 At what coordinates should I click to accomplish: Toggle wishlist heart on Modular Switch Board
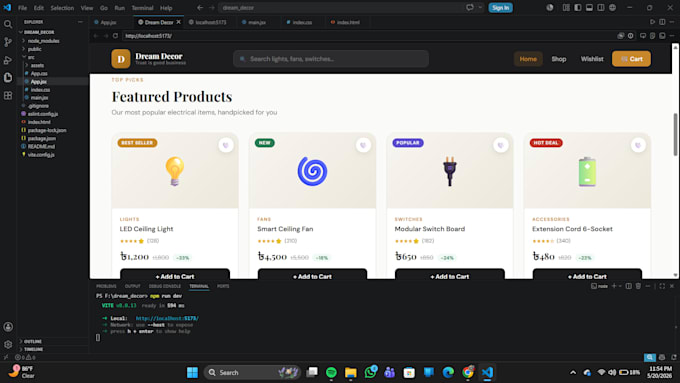coord(500,145)
